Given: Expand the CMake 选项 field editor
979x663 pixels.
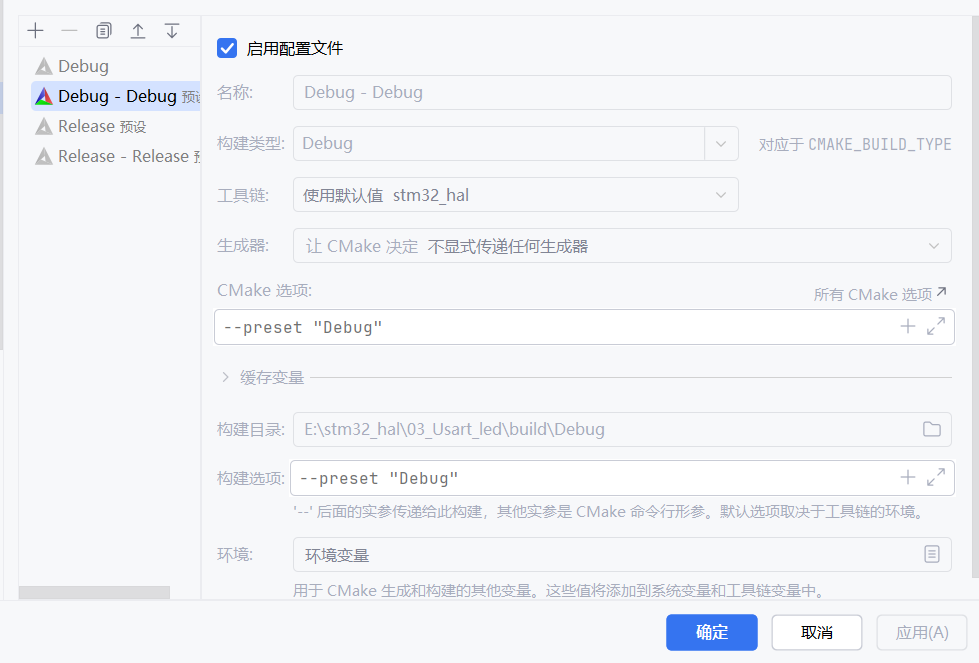Looking at the screenshot, I should [x=935, y=326].
